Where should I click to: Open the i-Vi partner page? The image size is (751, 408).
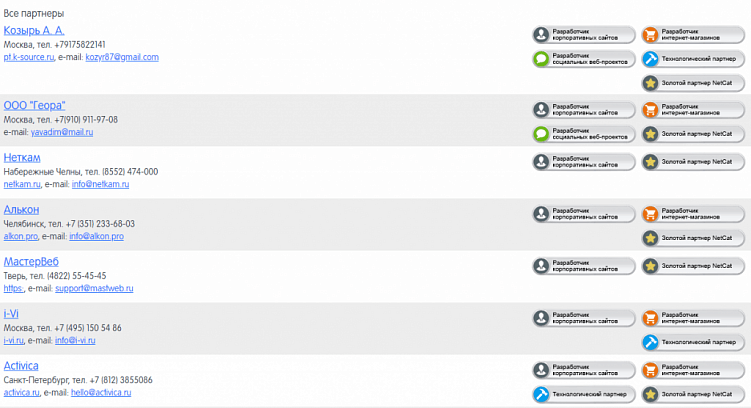(x=12, y=314)
